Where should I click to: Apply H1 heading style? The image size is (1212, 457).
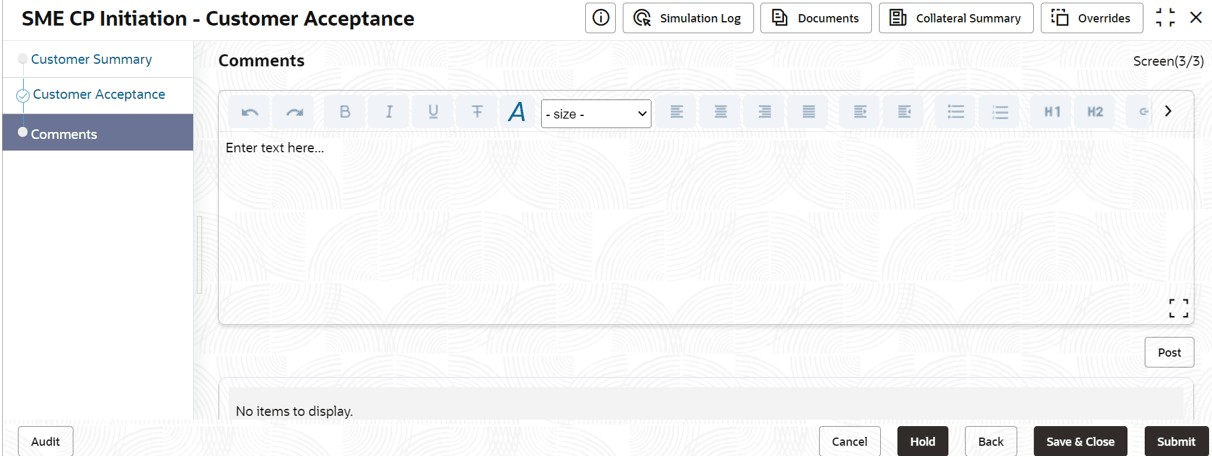pos(1051,112)
